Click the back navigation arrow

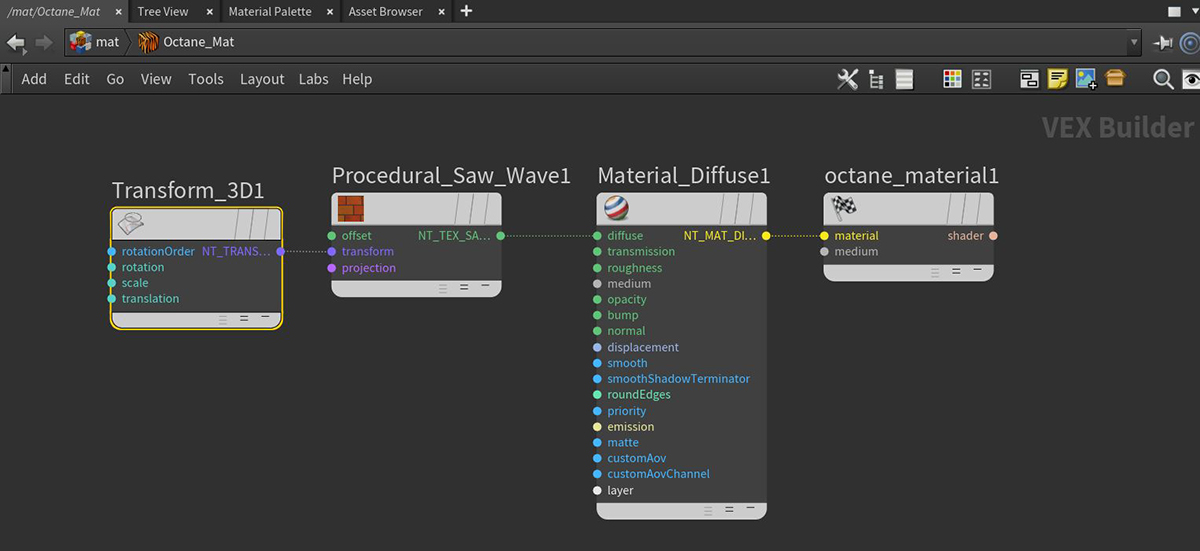(x=16, y=42)
